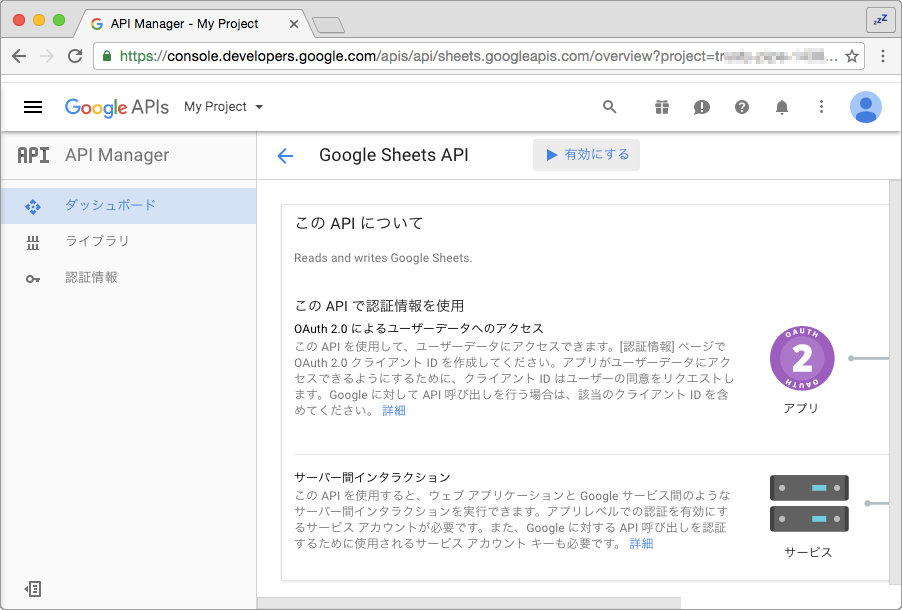Open the Chrome three-dot menu

882,56
